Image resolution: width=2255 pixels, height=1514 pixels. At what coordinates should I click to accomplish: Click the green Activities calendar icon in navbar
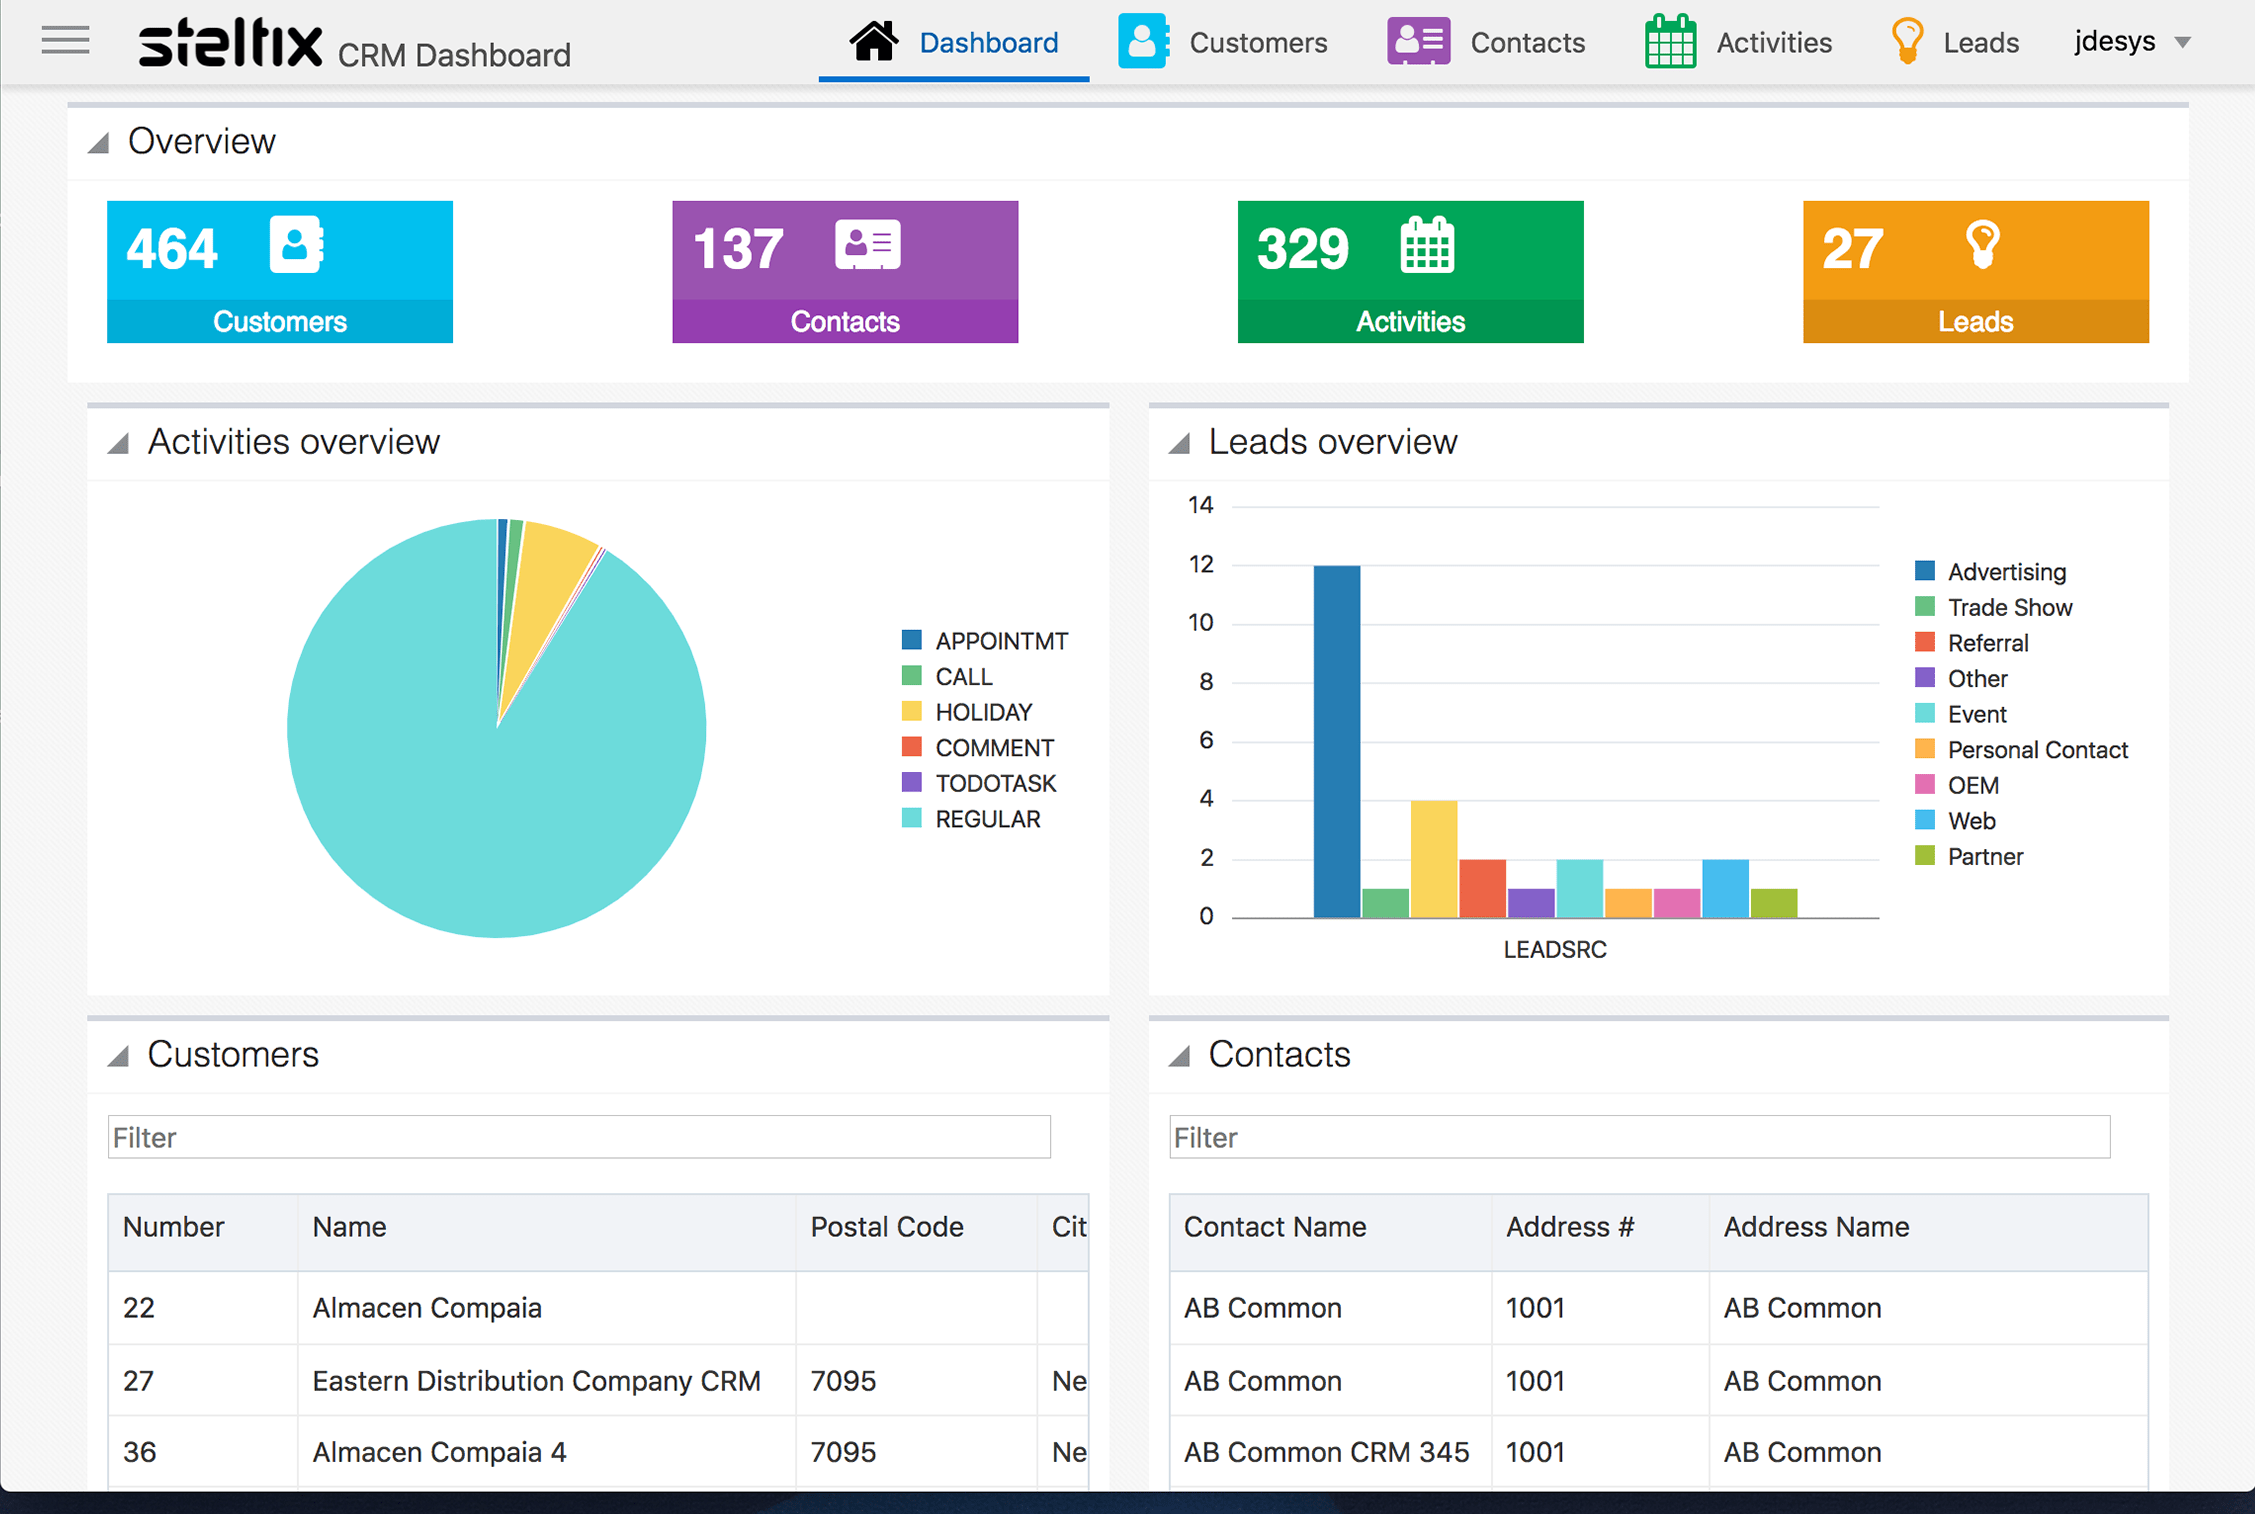(x=1669, y=42)
